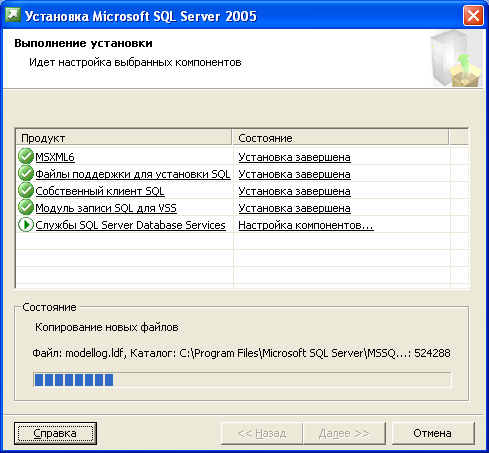Click the Отмена cancel button

433,433
